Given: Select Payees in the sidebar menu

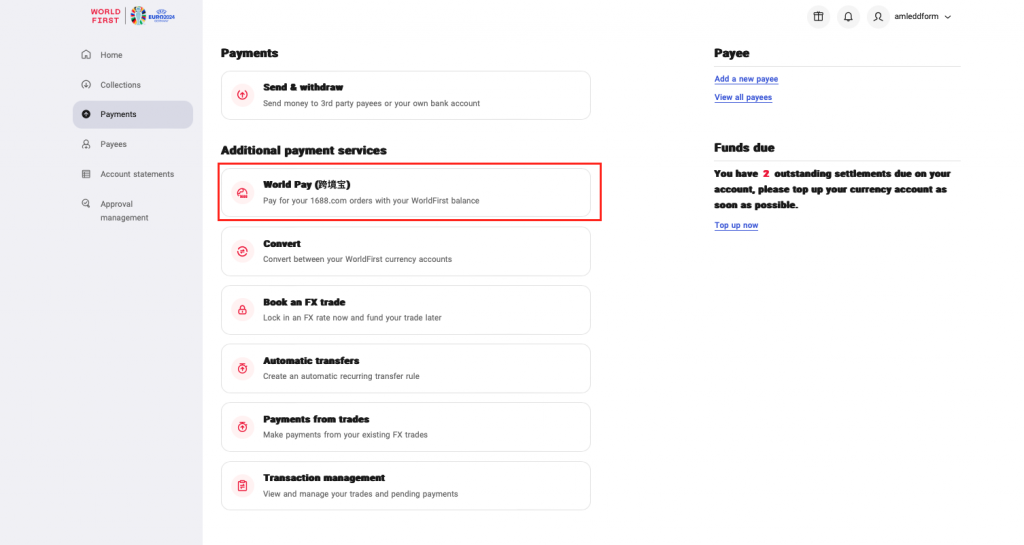Looking at the screenshot, I should click(113, 144).
